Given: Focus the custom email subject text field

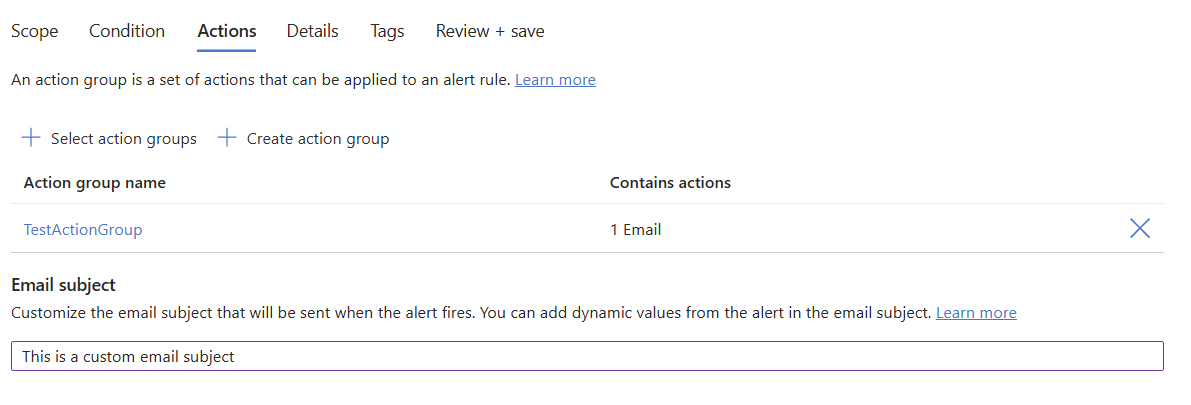Looking at the screenshot, I should point(587,356).
